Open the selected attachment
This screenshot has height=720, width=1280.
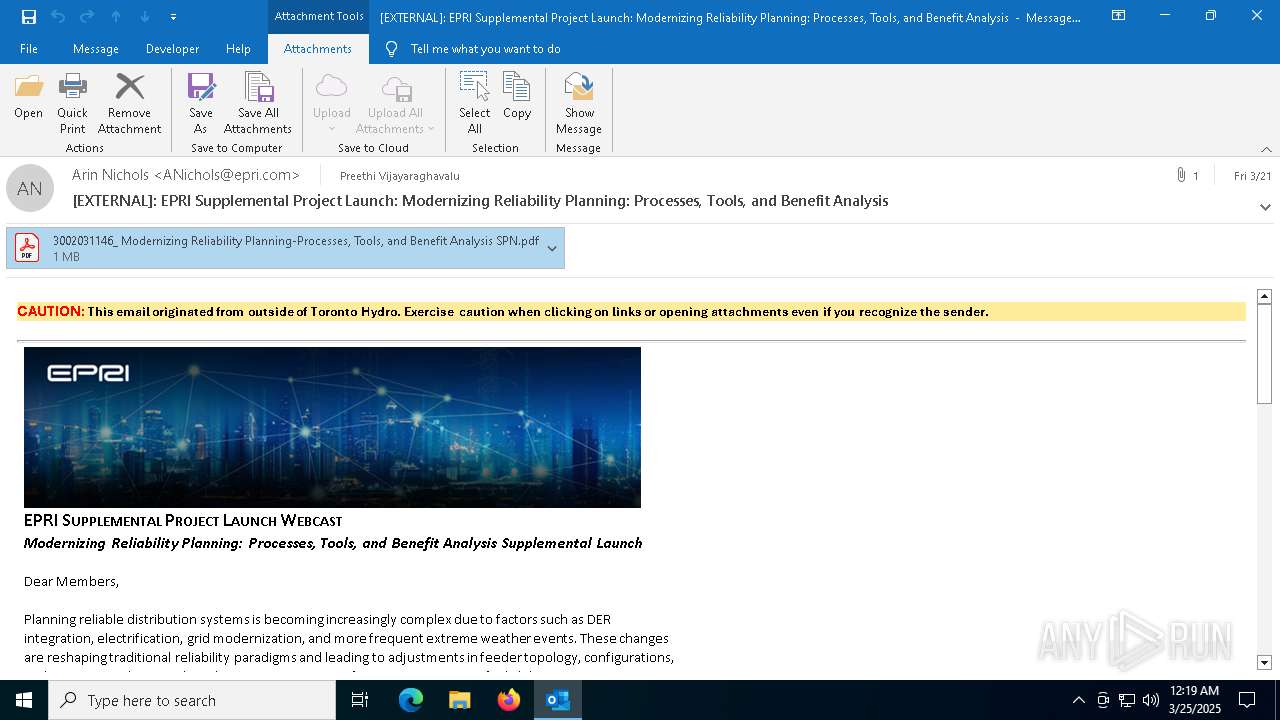pyautogui.click(x=28, y=97)
